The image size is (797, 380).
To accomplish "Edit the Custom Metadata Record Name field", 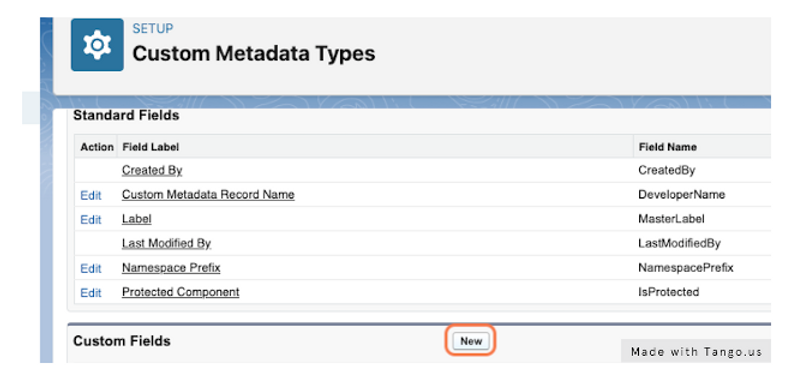I will point(91,195).
